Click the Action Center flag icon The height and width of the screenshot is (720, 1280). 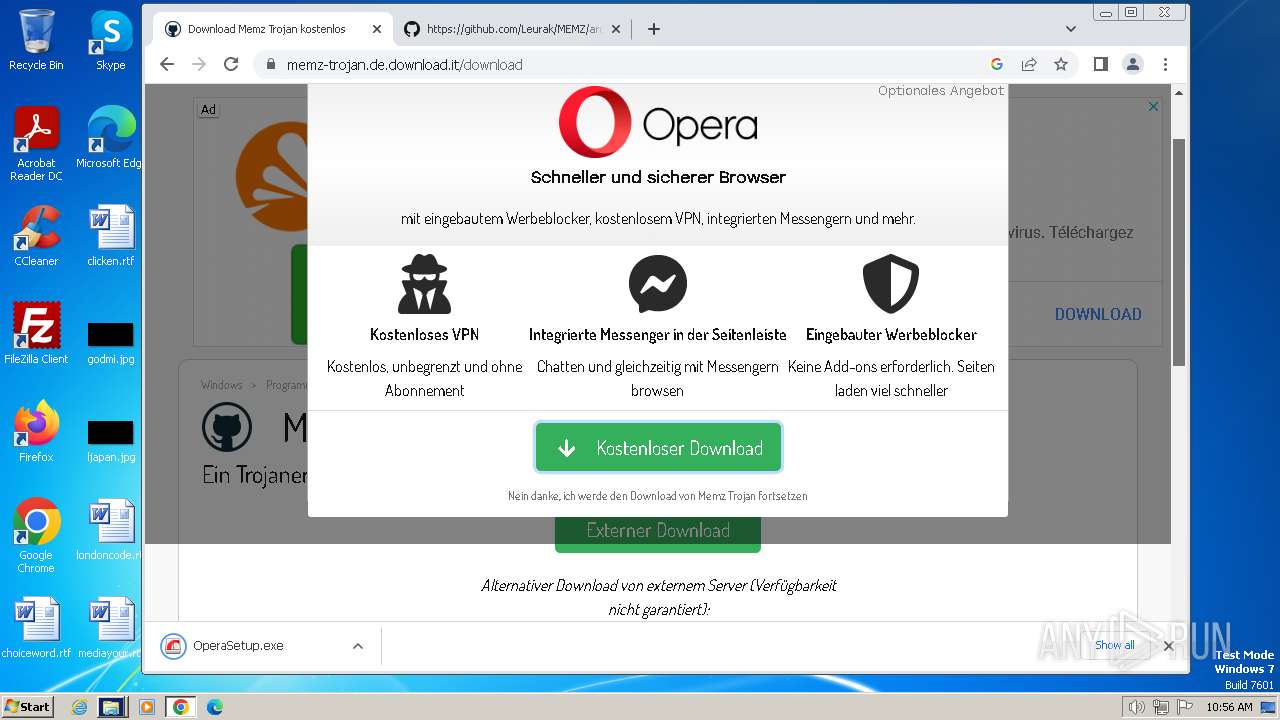click(x=1186, y=707)
